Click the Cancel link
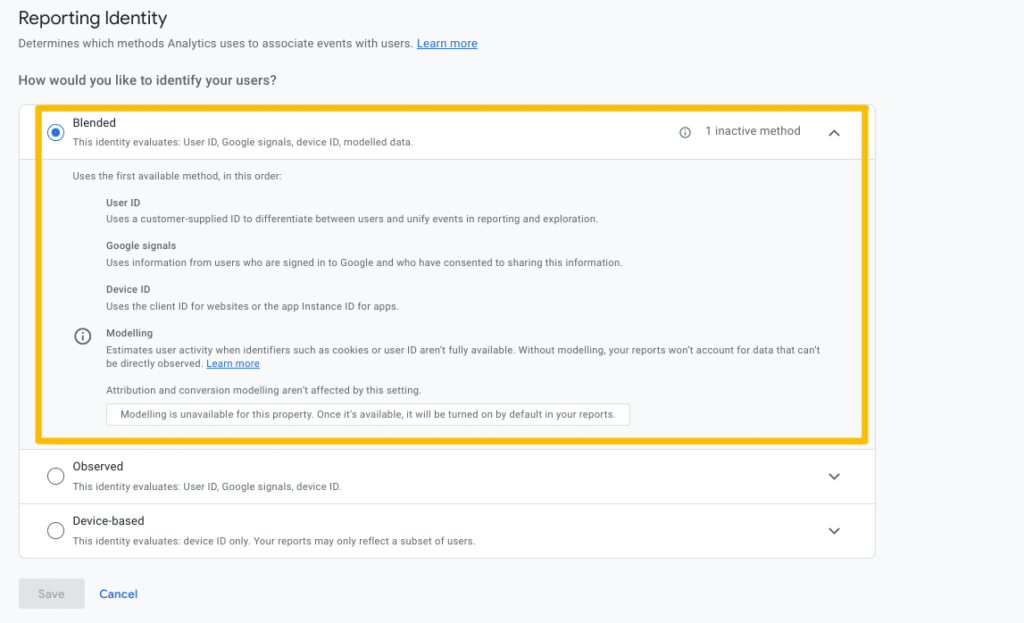The width and height of the screenshot is (1024, 623). coord(118,594)
